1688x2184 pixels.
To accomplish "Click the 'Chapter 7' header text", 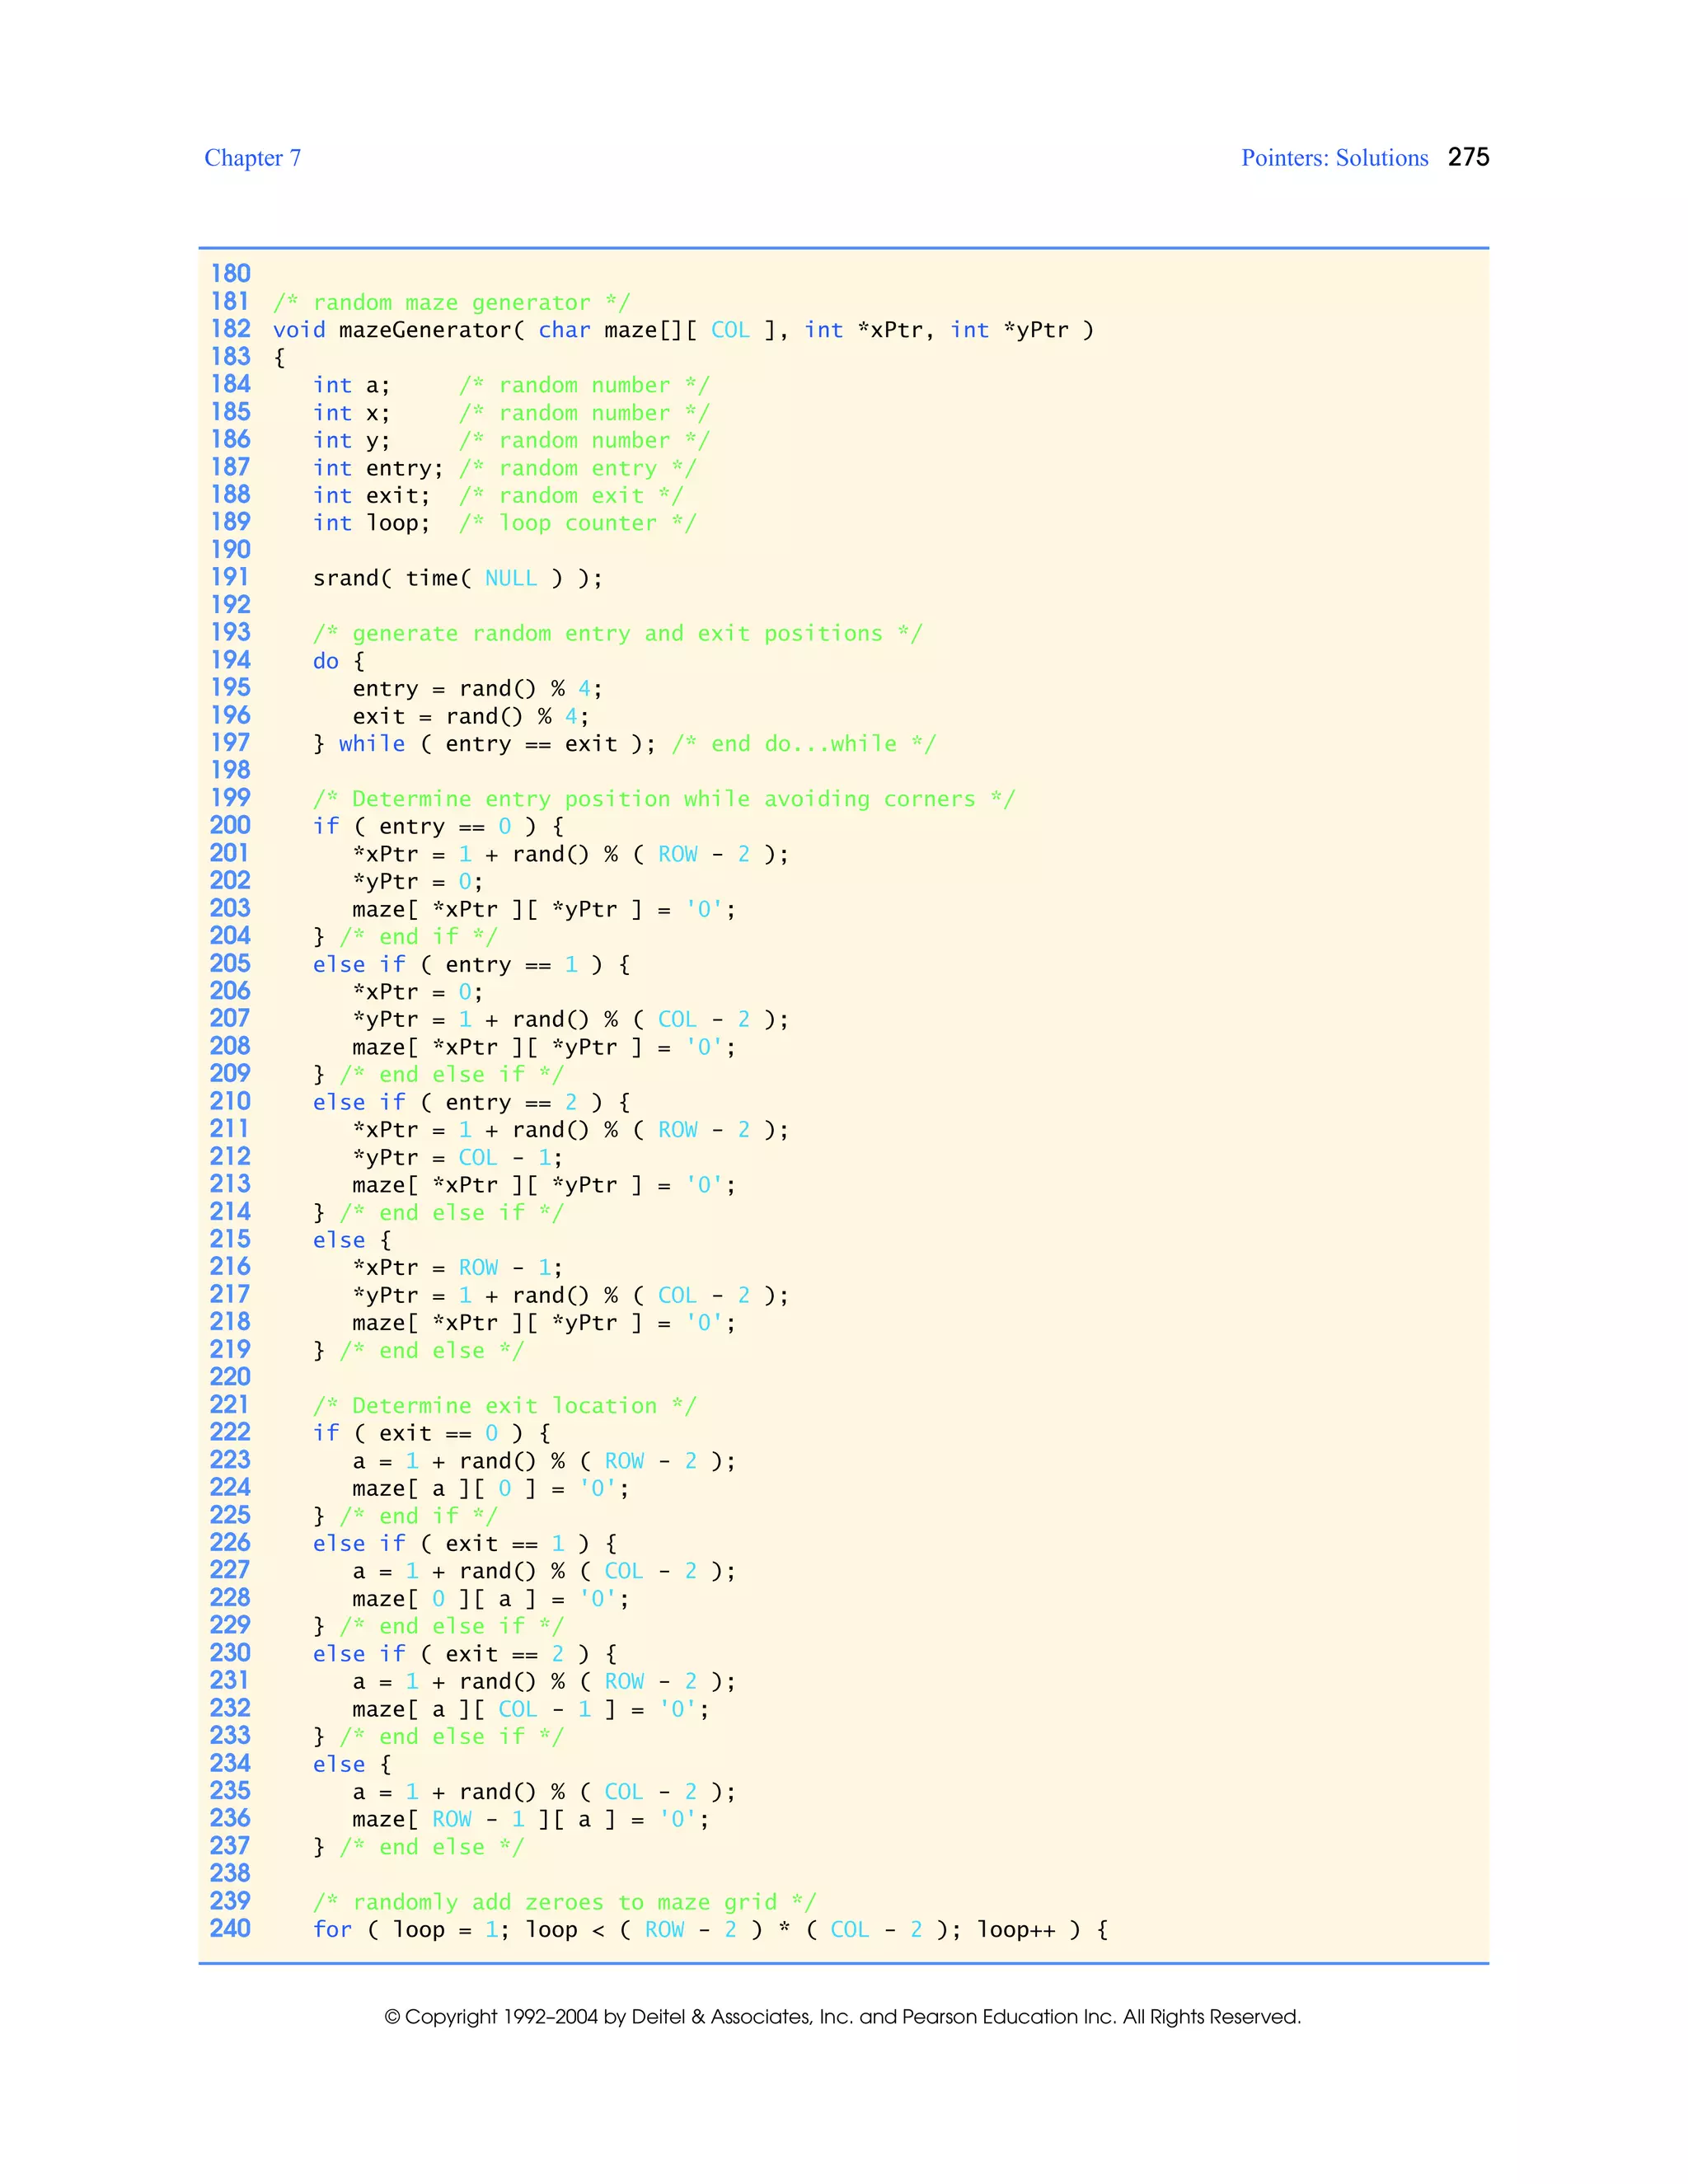I will point(252,158).
